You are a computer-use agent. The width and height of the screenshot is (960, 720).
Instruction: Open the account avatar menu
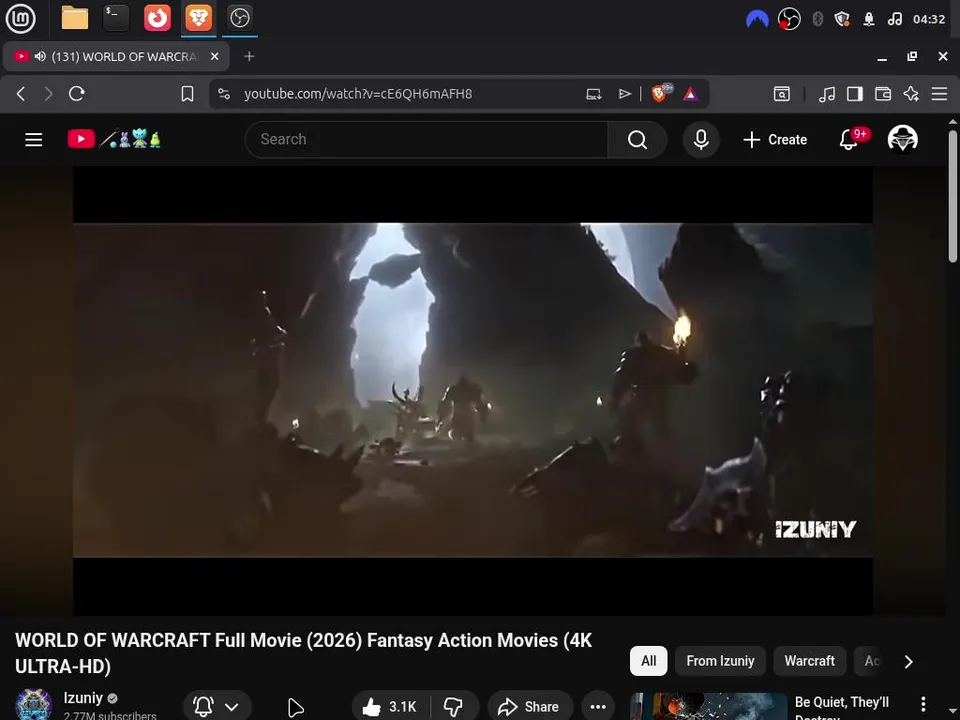[902, 139]
